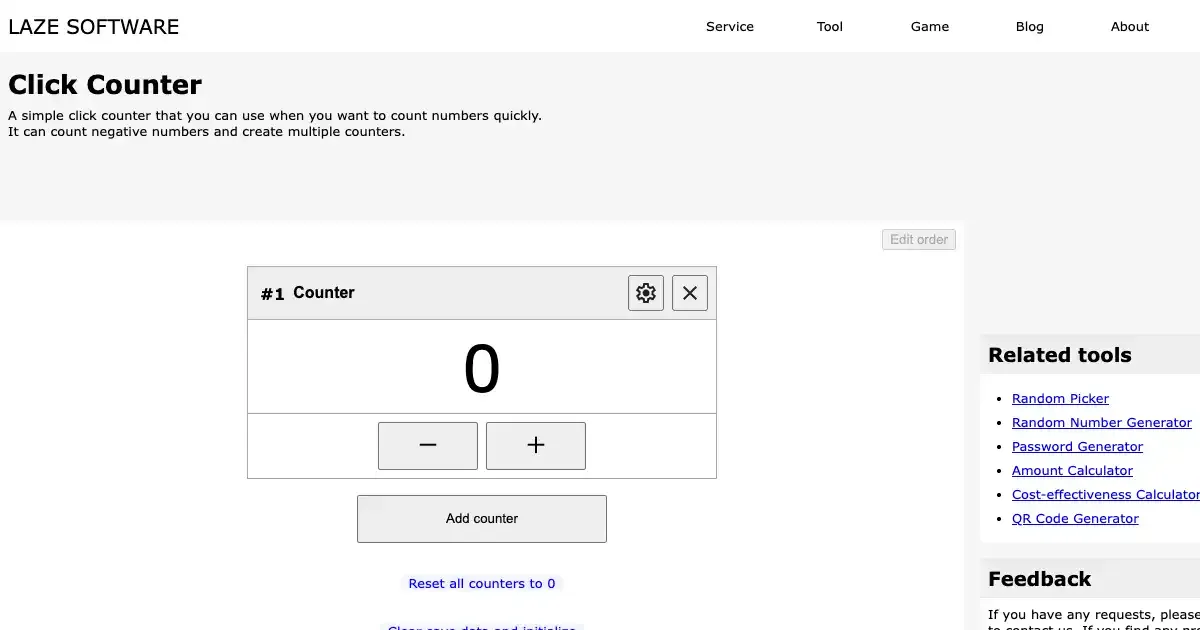
Task: Go to the Blog page
Action: (x=1030, y=27)
